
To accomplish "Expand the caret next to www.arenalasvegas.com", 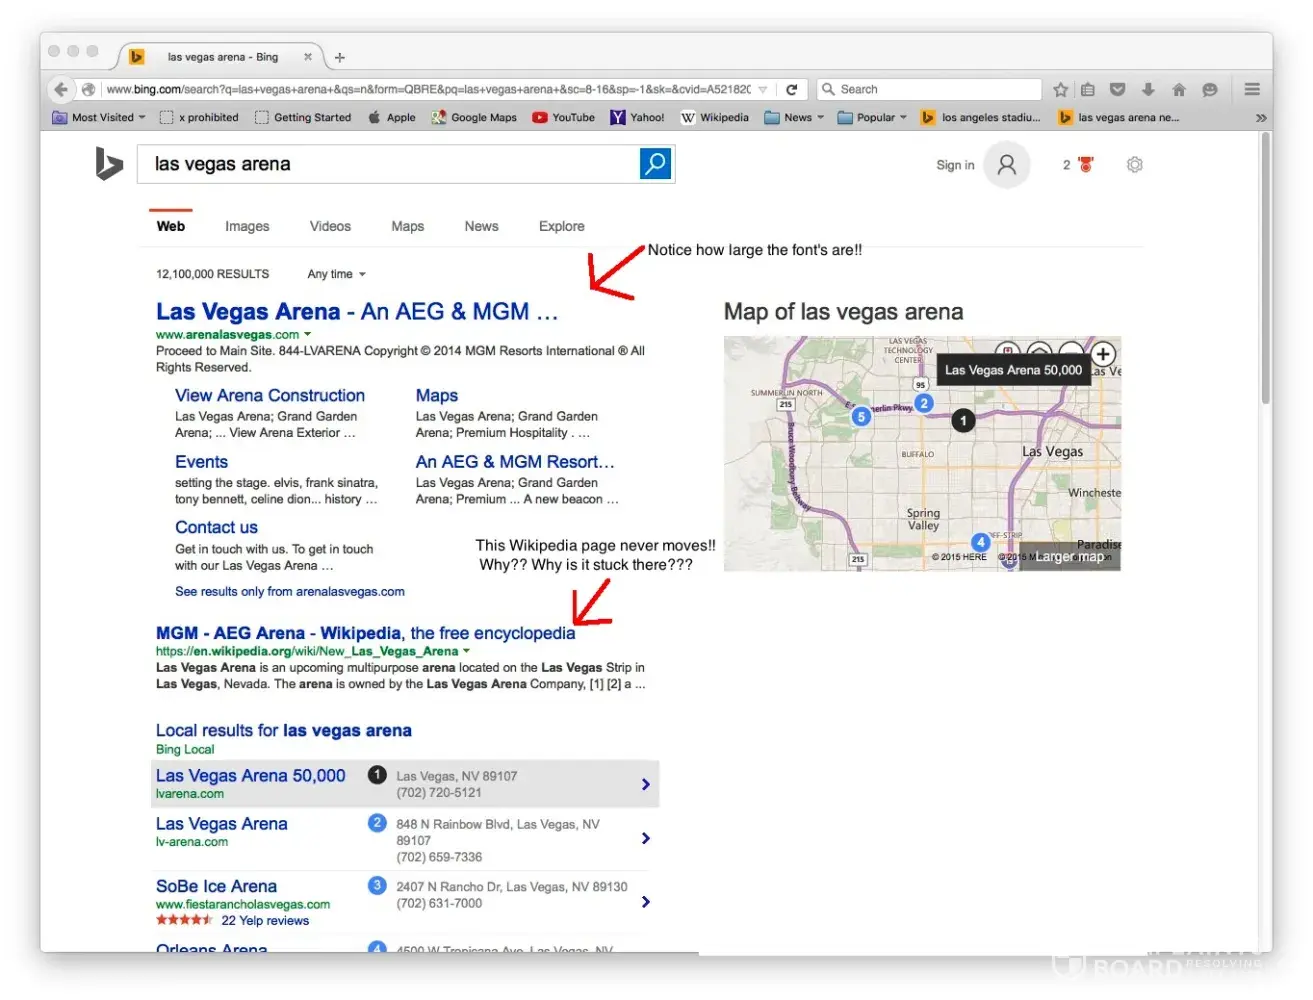I will [x=307, y=335].
